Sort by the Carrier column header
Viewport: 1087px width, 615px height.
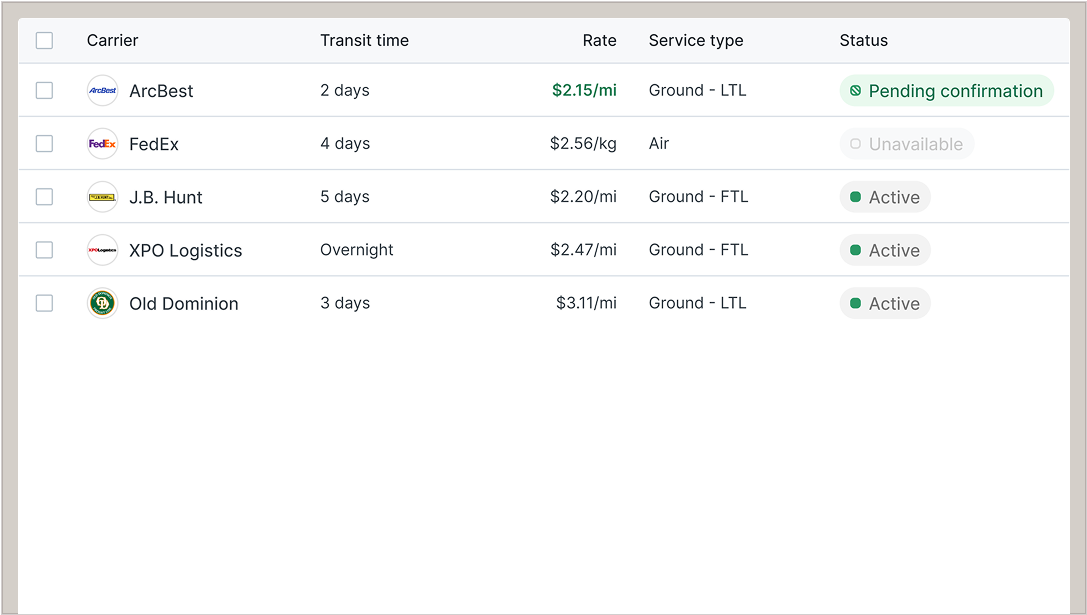tap(112, 41)
